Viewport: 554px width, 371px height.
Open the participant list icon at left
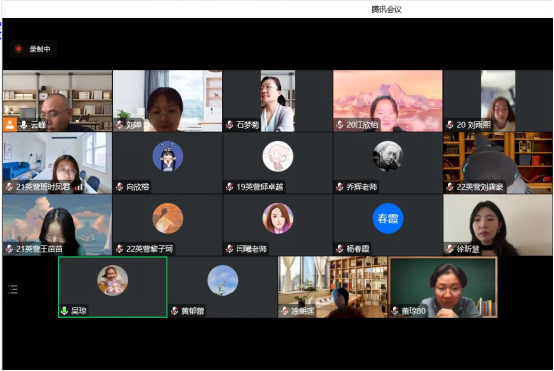coord(13,289)
